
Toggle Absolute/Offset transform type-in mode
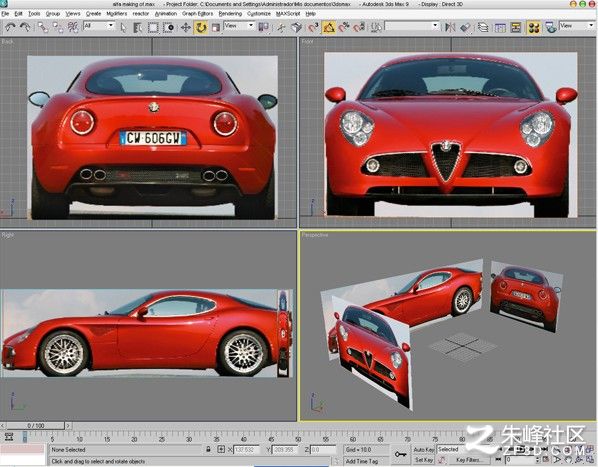pyautogui.click(x=221, y=449)
